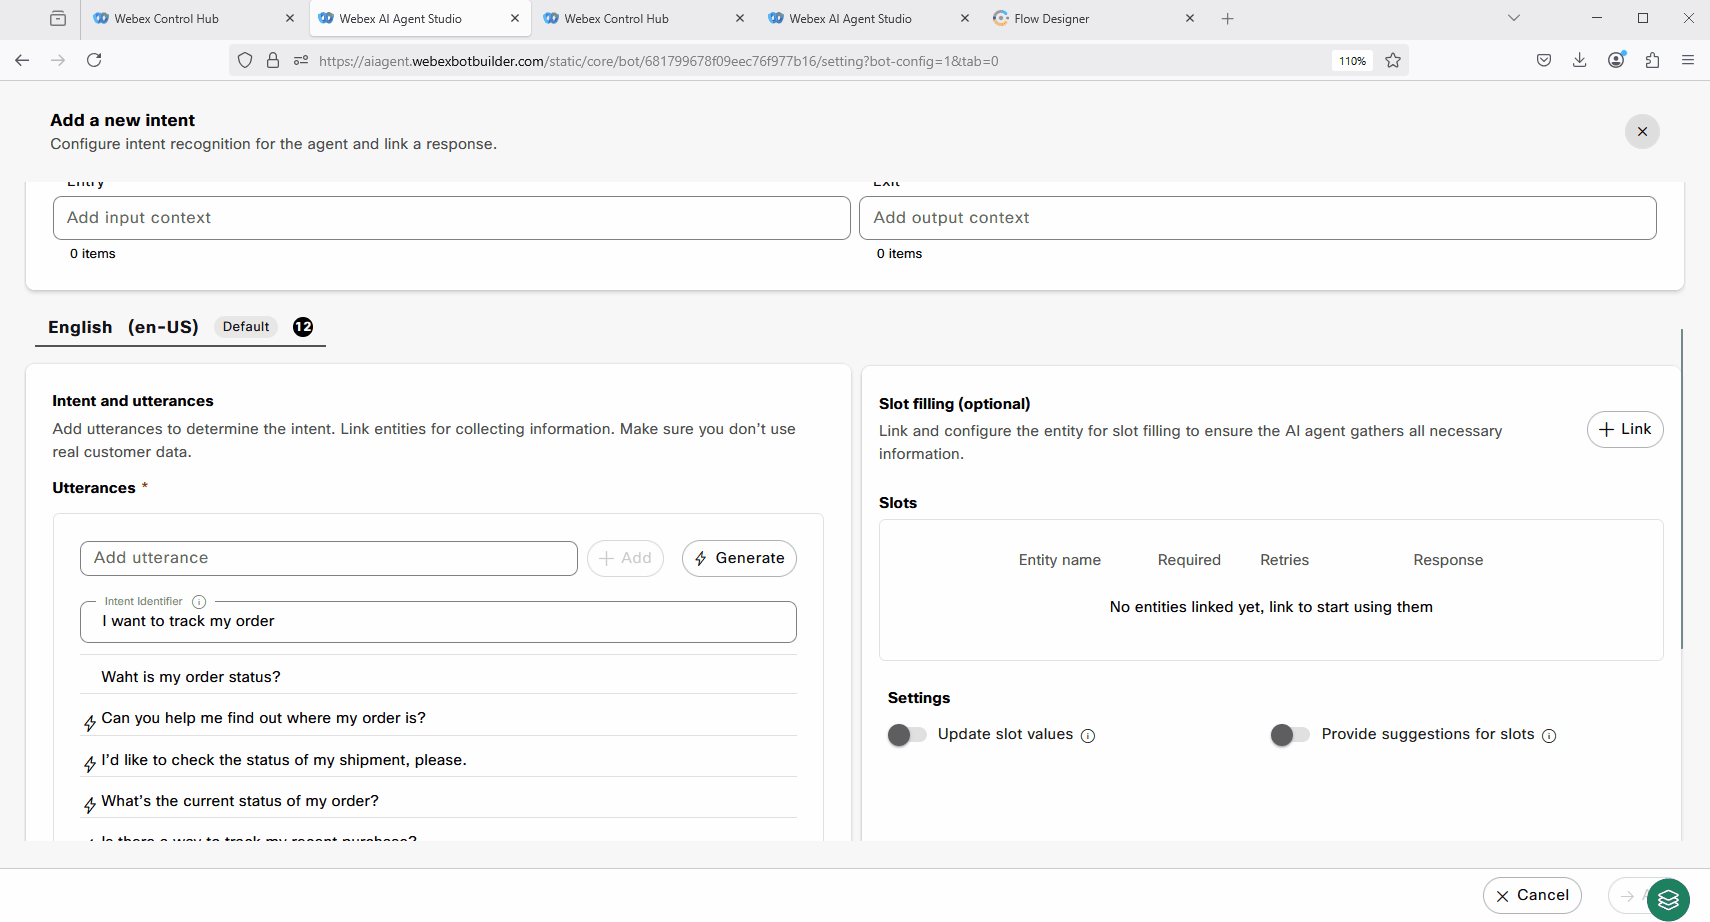Click the Provide suggestions for slots info icon

tap(1549, 736)
